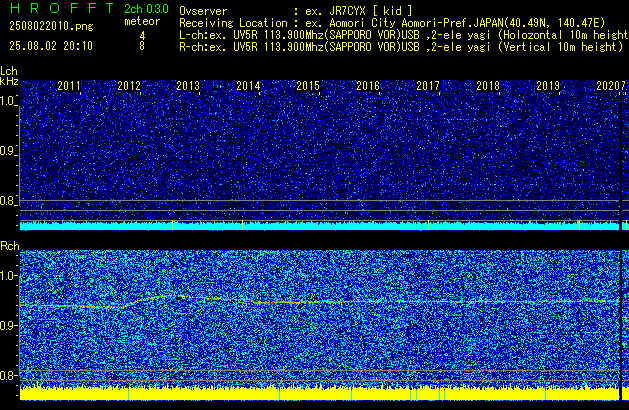Select meteor count value 4
The width and height of the screenshot is (629, 410).
pos(142,36)
